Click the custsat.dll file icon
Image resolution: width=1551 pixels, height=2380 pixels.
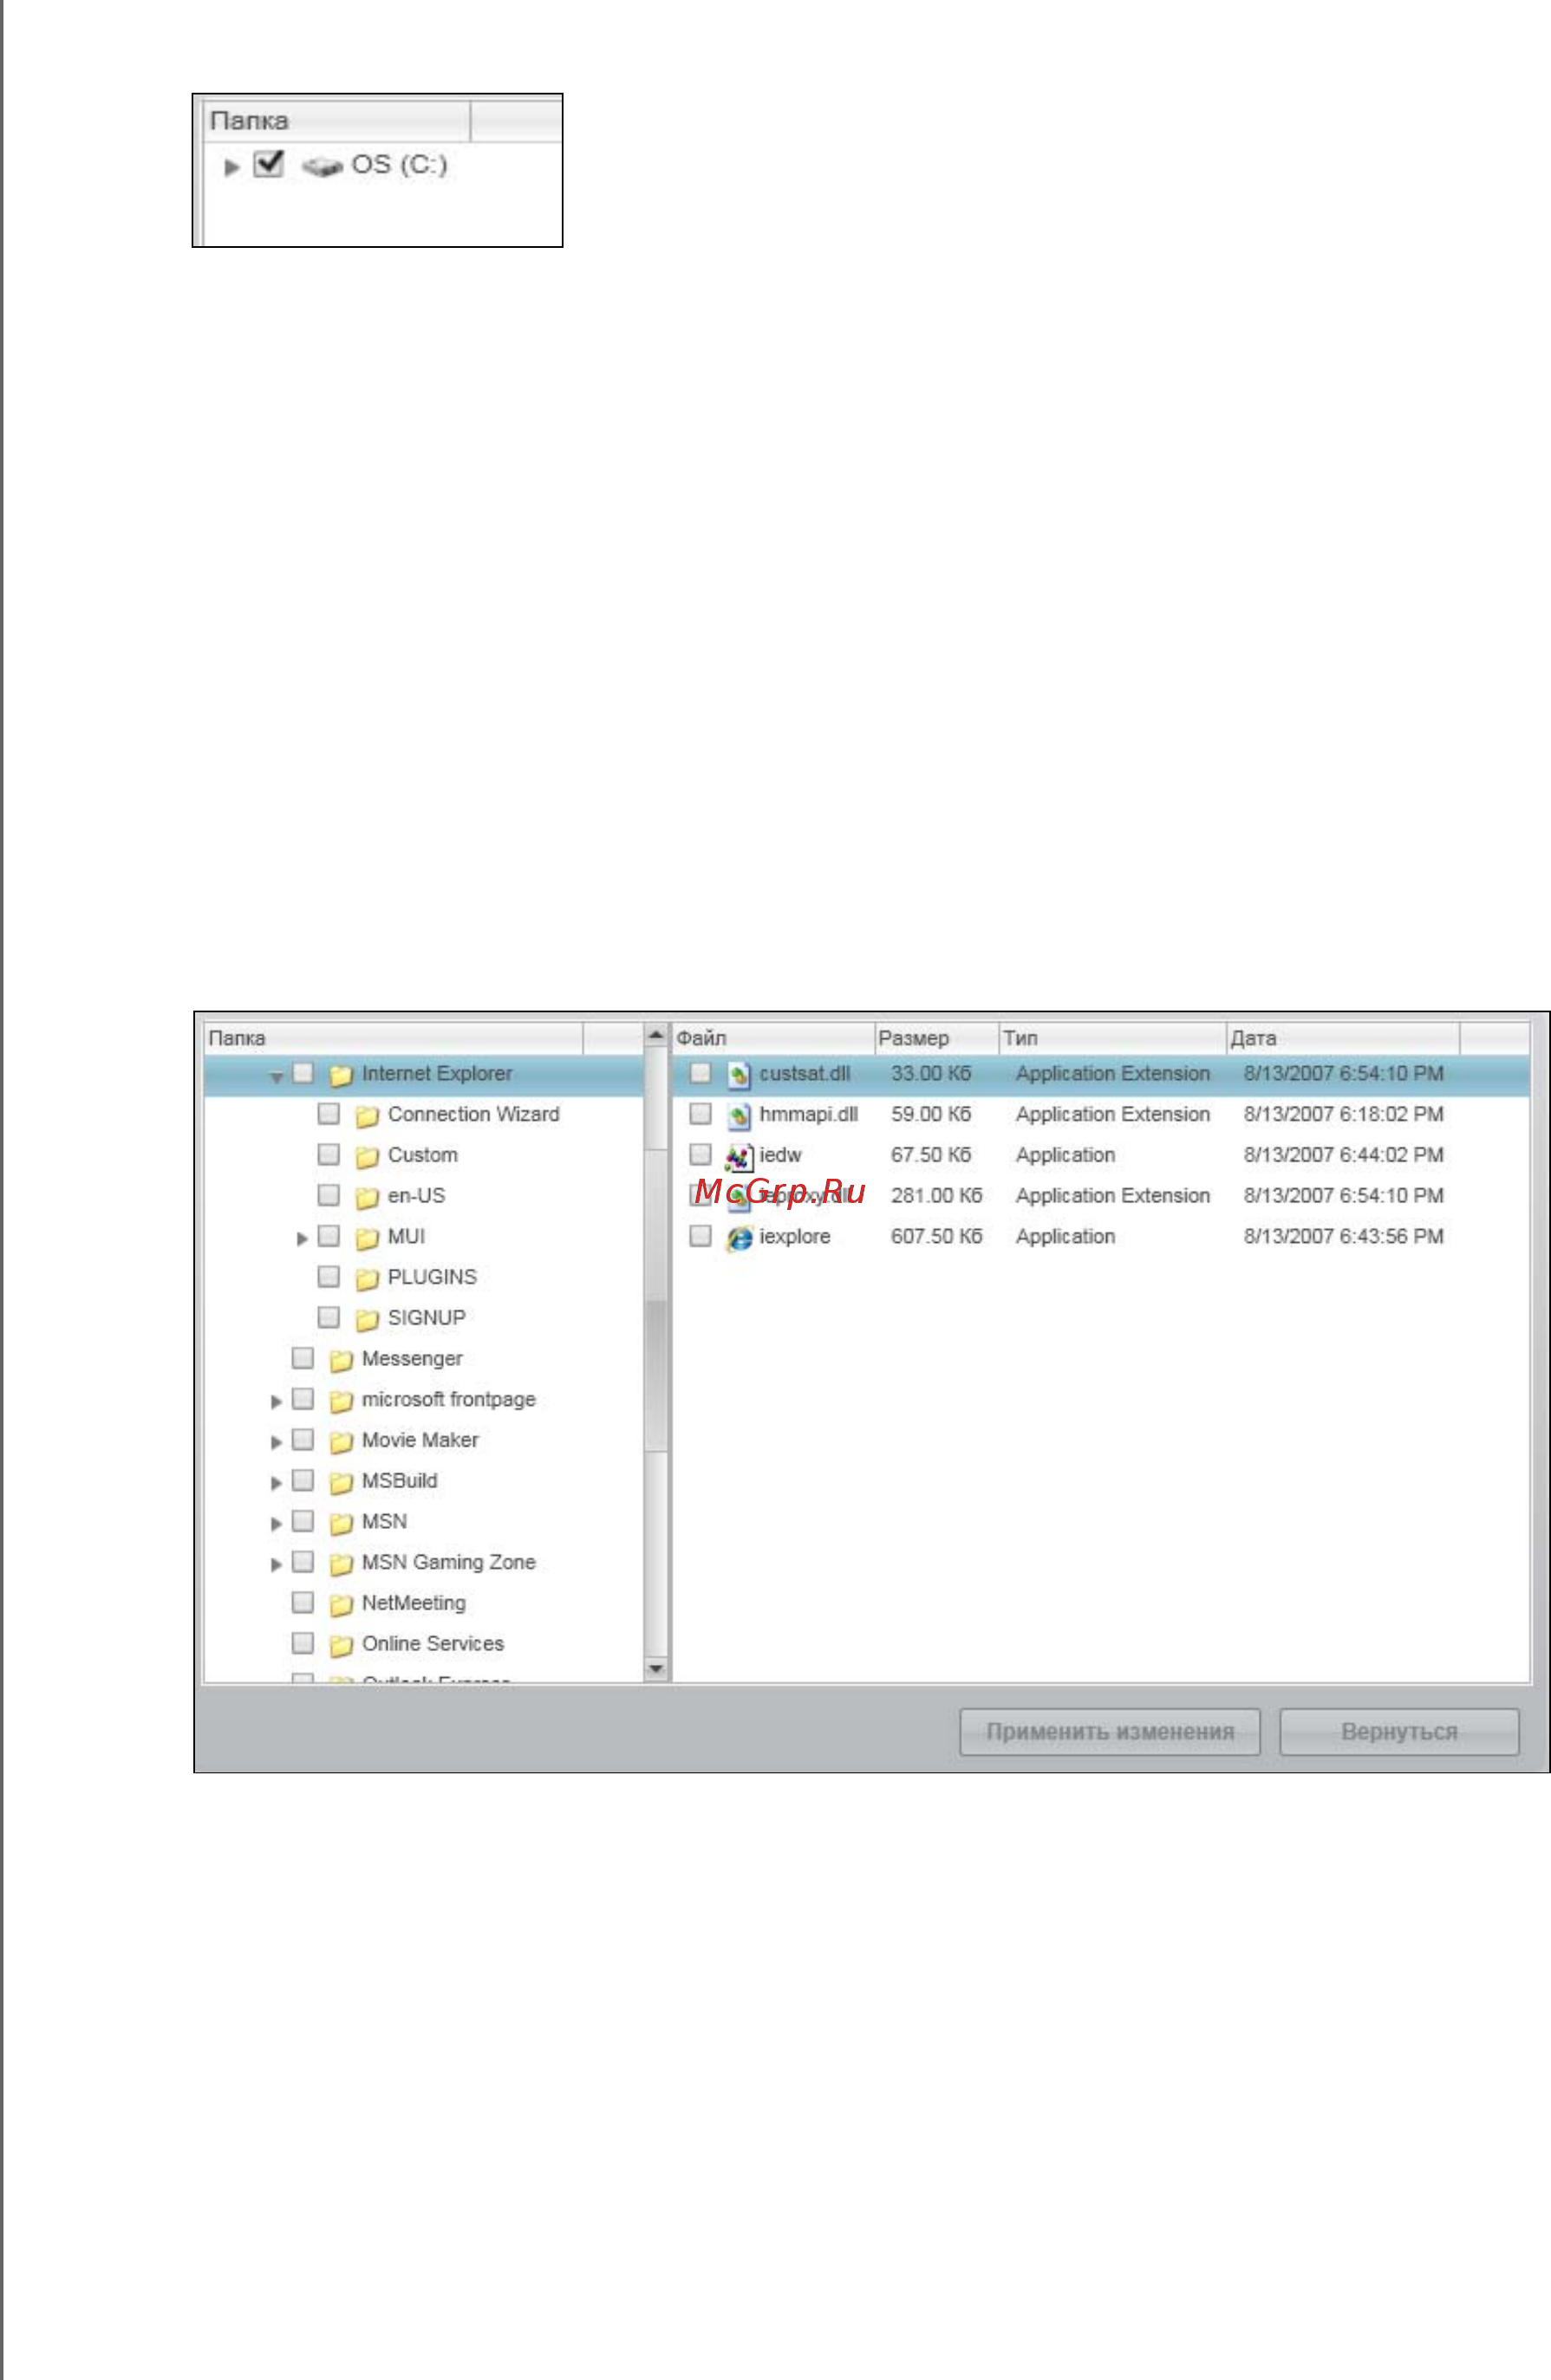click(x=738, y=1075)
